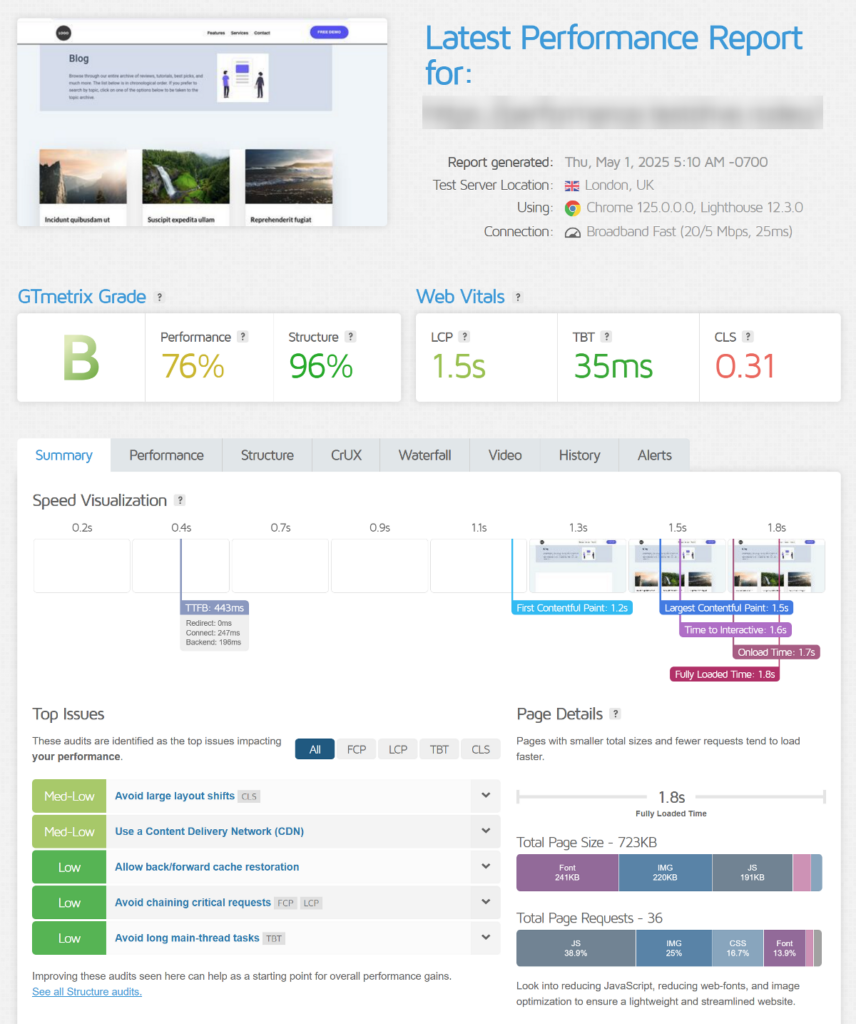
Task: Click the See all Structure audits link
Action: point(87,991)
